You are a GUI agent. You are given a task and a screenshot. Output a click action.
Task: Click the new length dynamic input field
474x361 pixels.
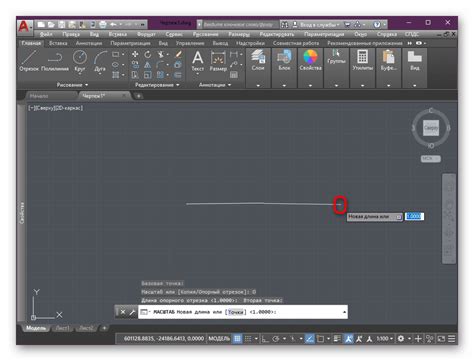coord(414,216)
